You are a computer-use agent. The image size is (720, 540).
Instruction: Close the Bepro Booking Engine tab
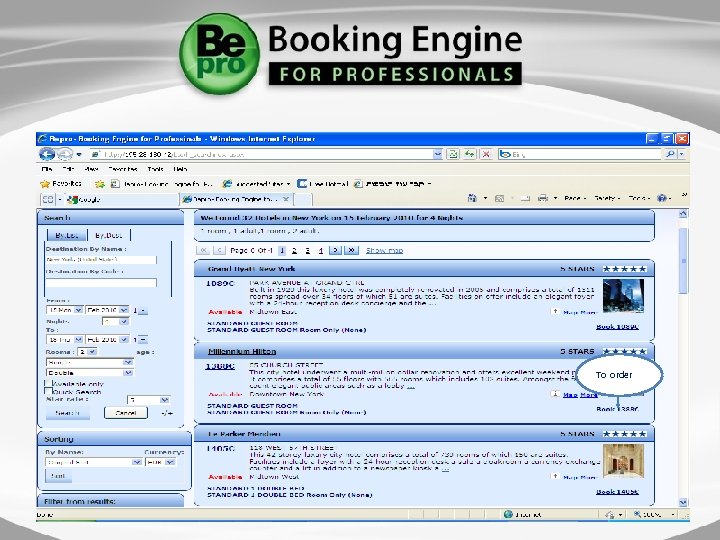286,199
